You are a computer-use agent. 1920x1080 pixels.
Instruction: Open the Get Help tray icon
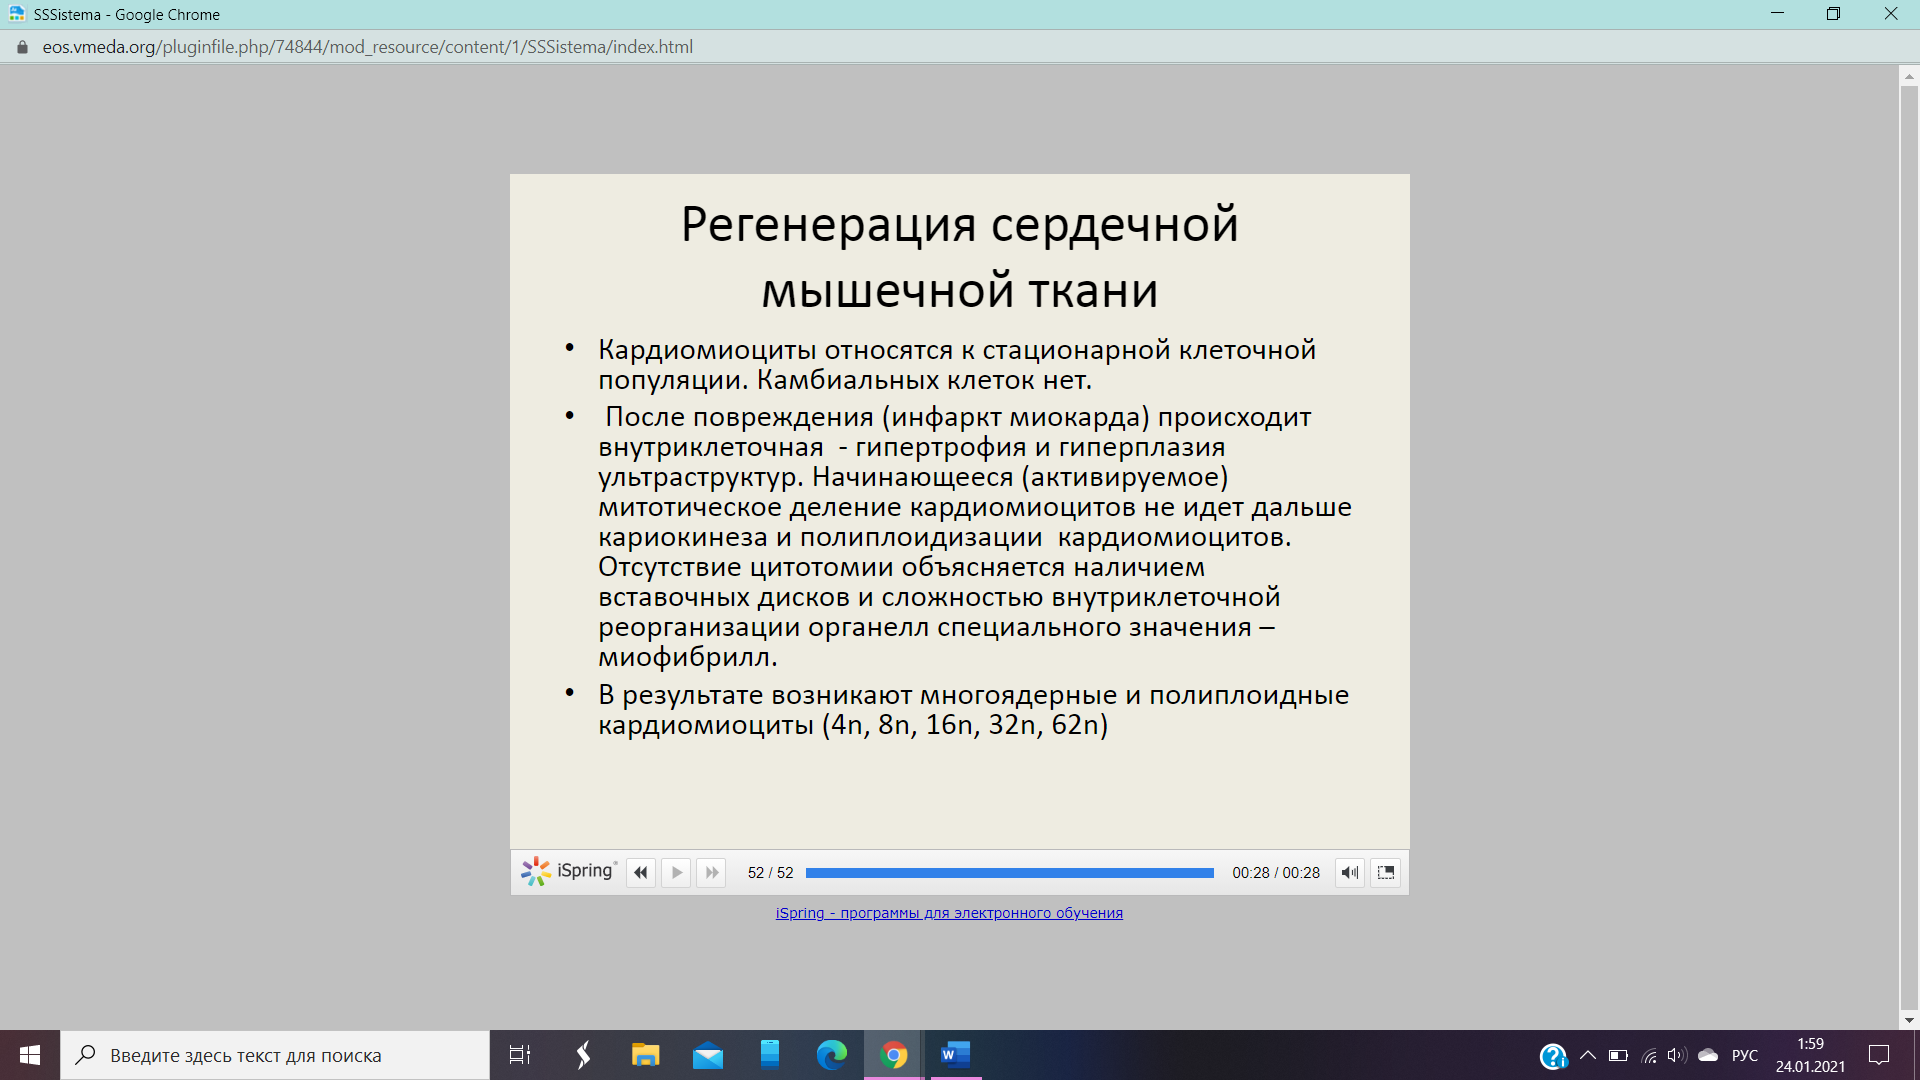click(x=1553, y=1056)
